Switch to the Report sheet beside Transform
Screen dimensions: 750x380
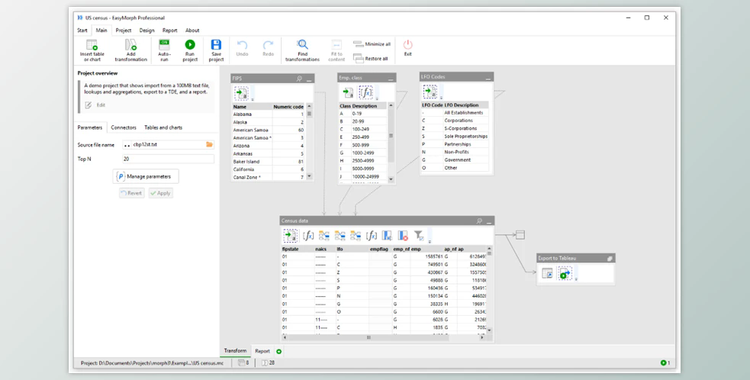[262, 351]
